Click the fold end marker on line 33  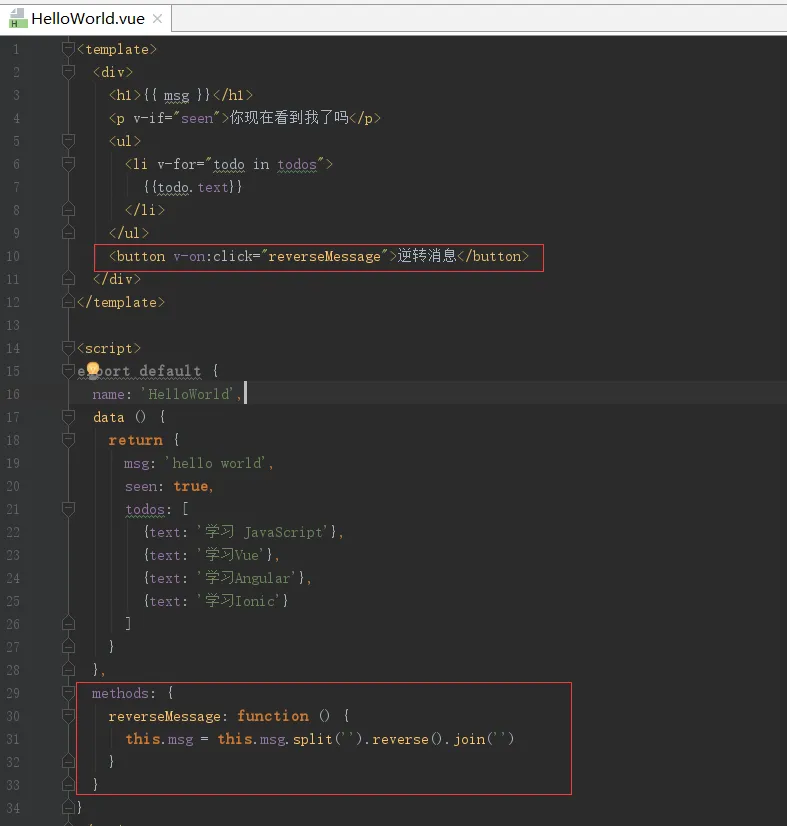68,785
